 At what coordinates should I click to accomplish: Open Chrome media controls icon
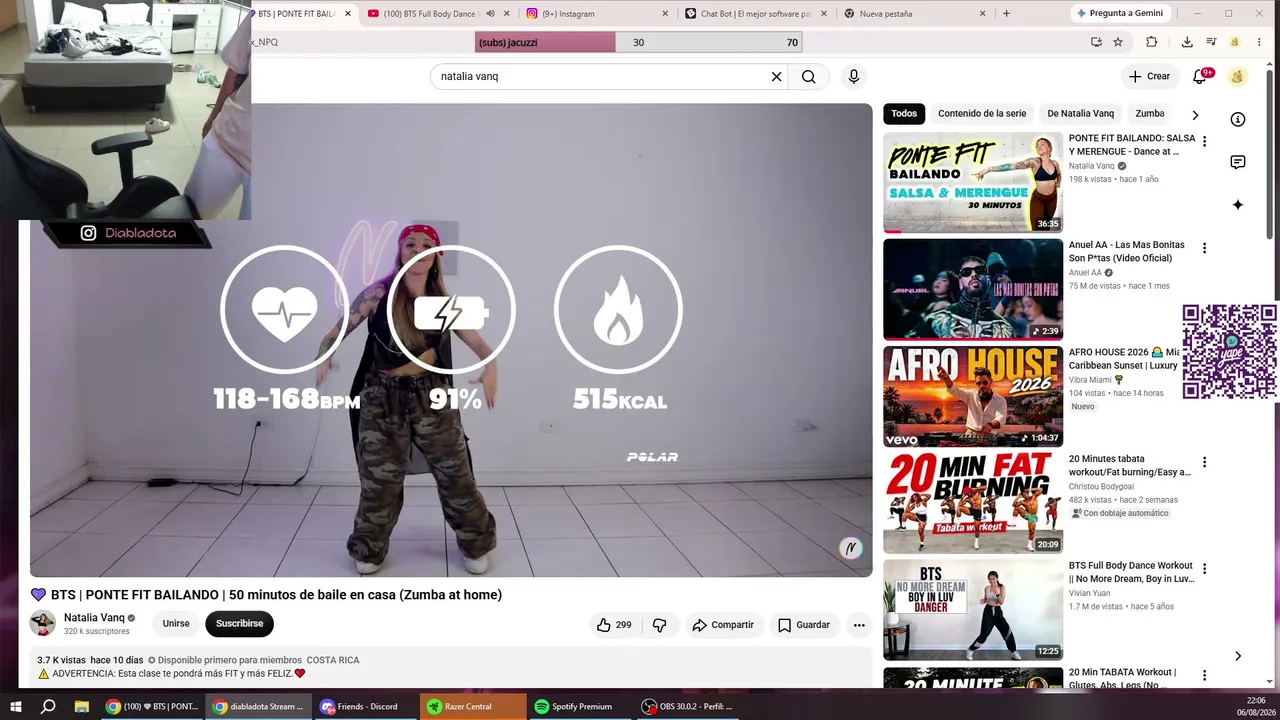click(1211, 42)
